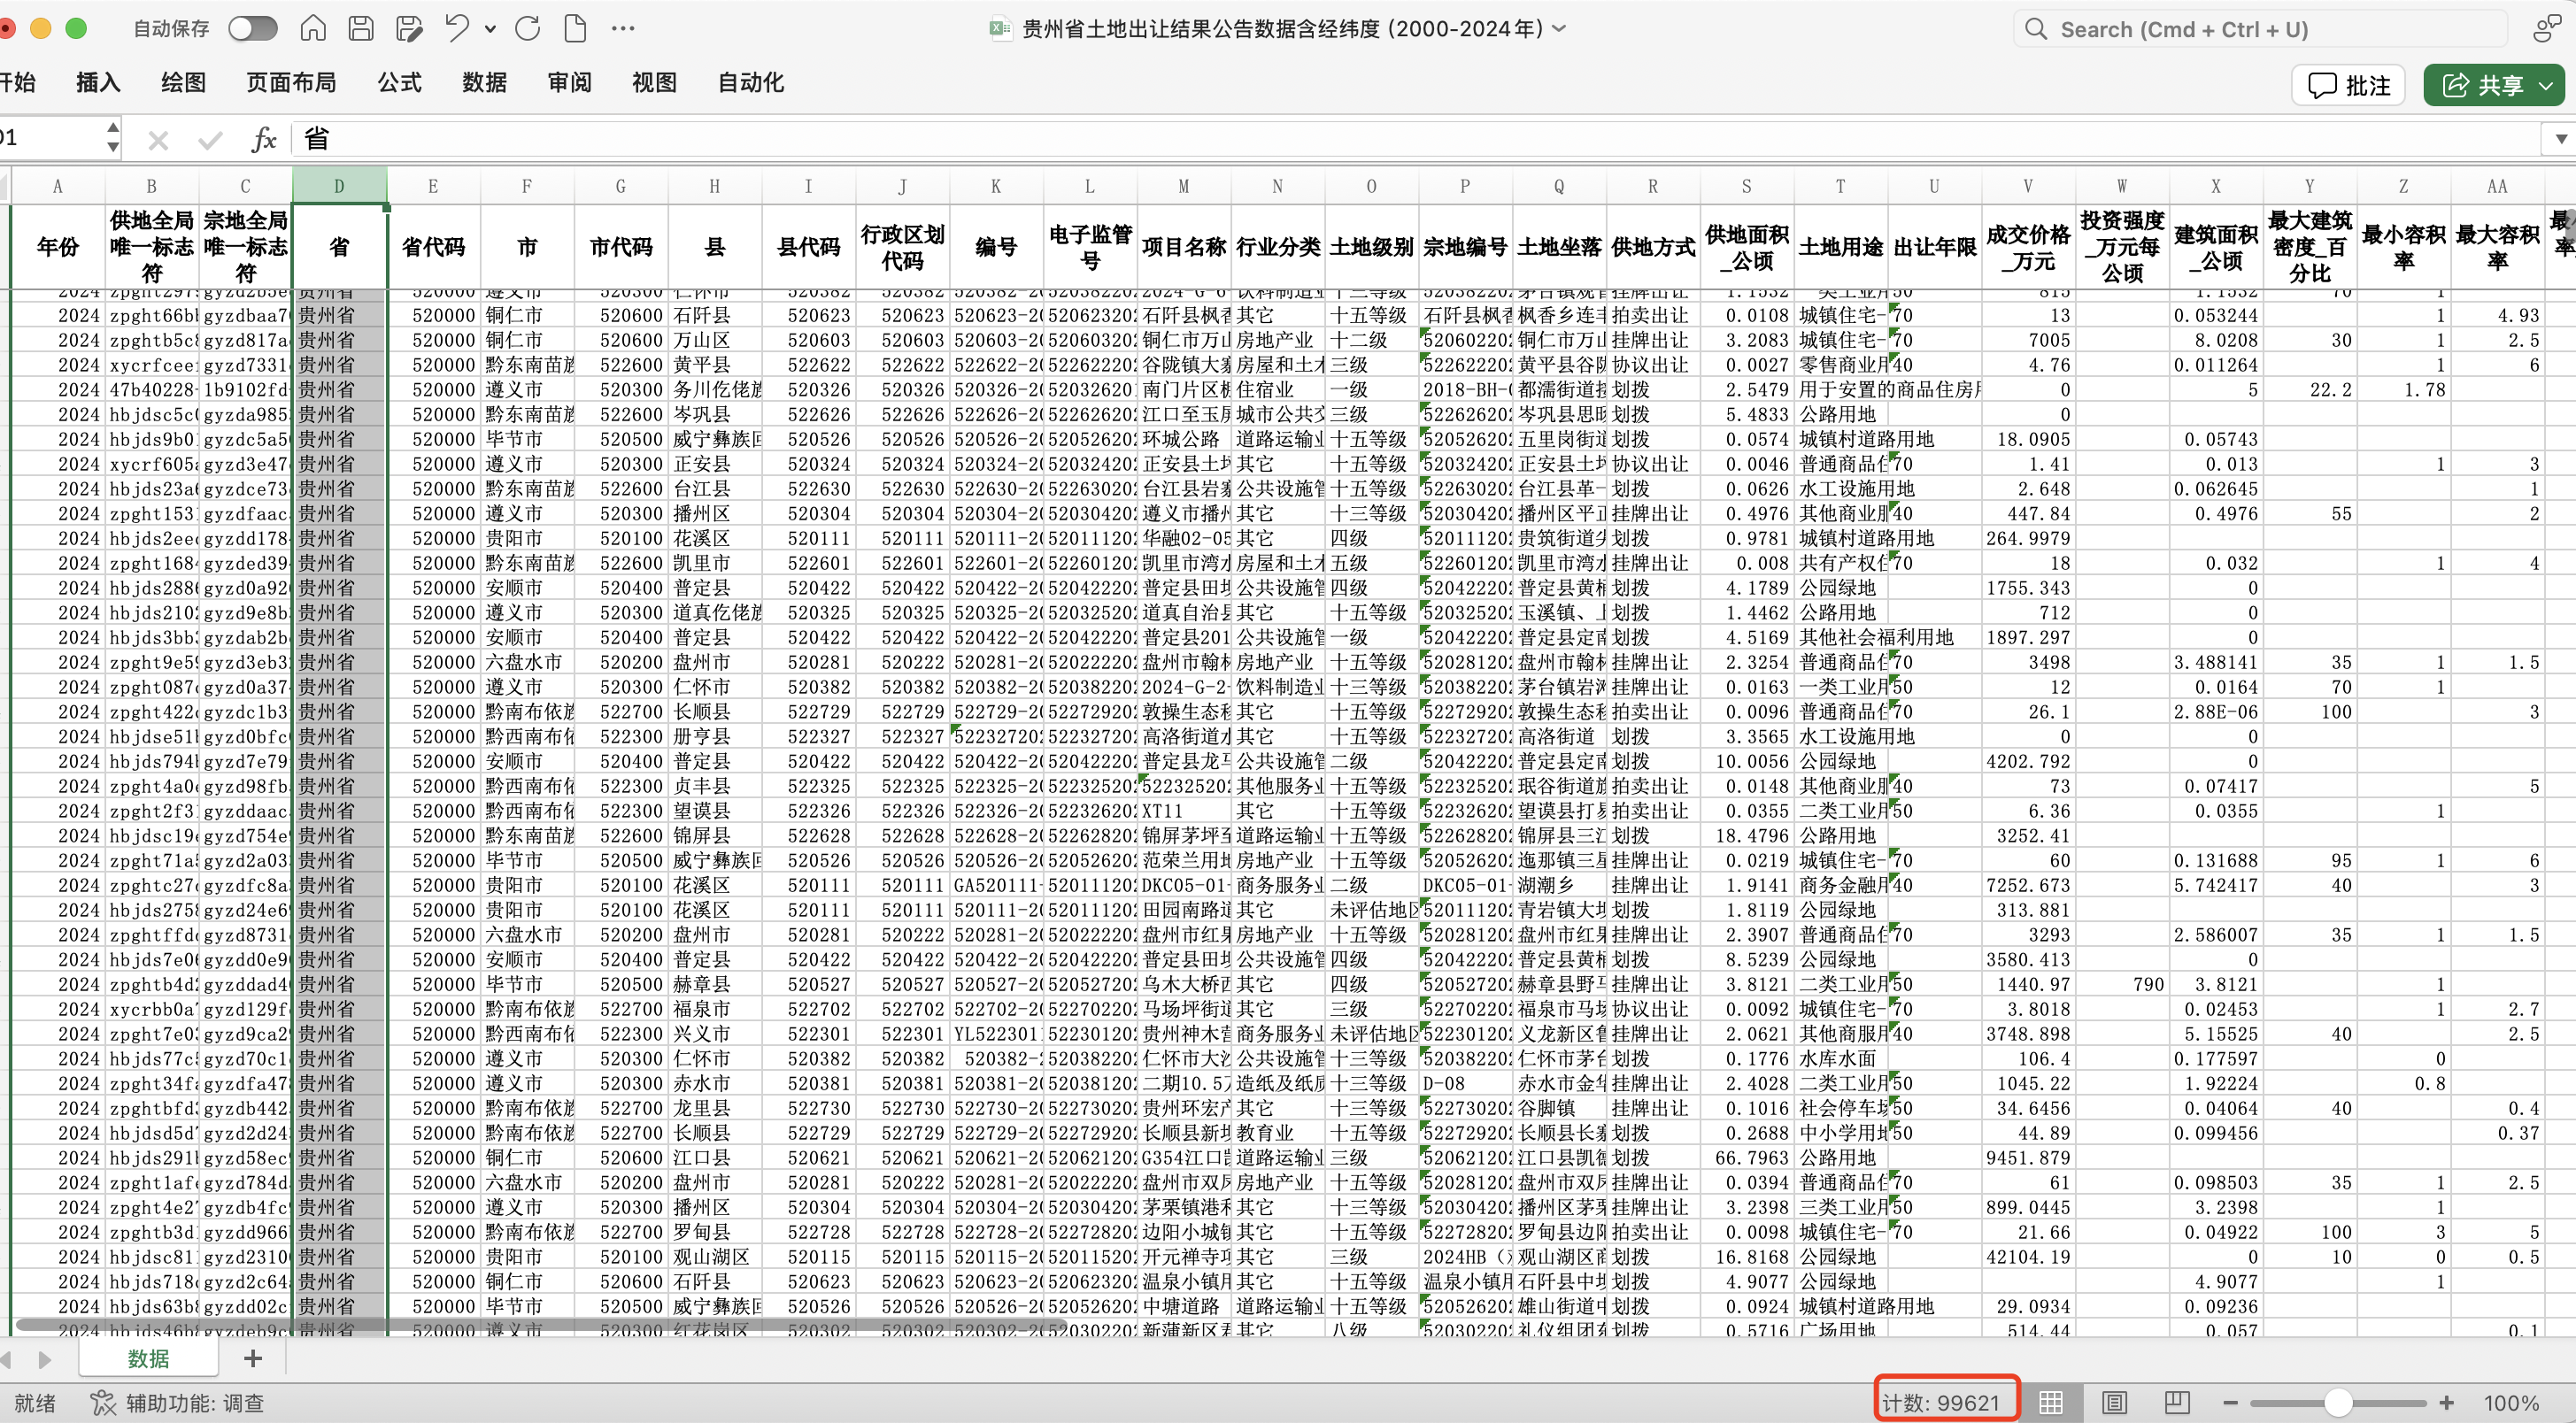Add a new sheet with the plus button

[253, 1358]
